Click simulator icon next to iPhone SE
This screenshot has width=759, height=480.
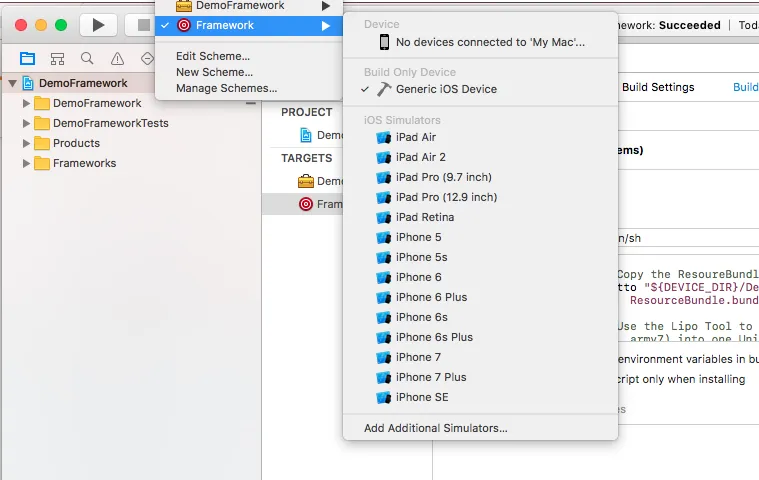(384, 398)
